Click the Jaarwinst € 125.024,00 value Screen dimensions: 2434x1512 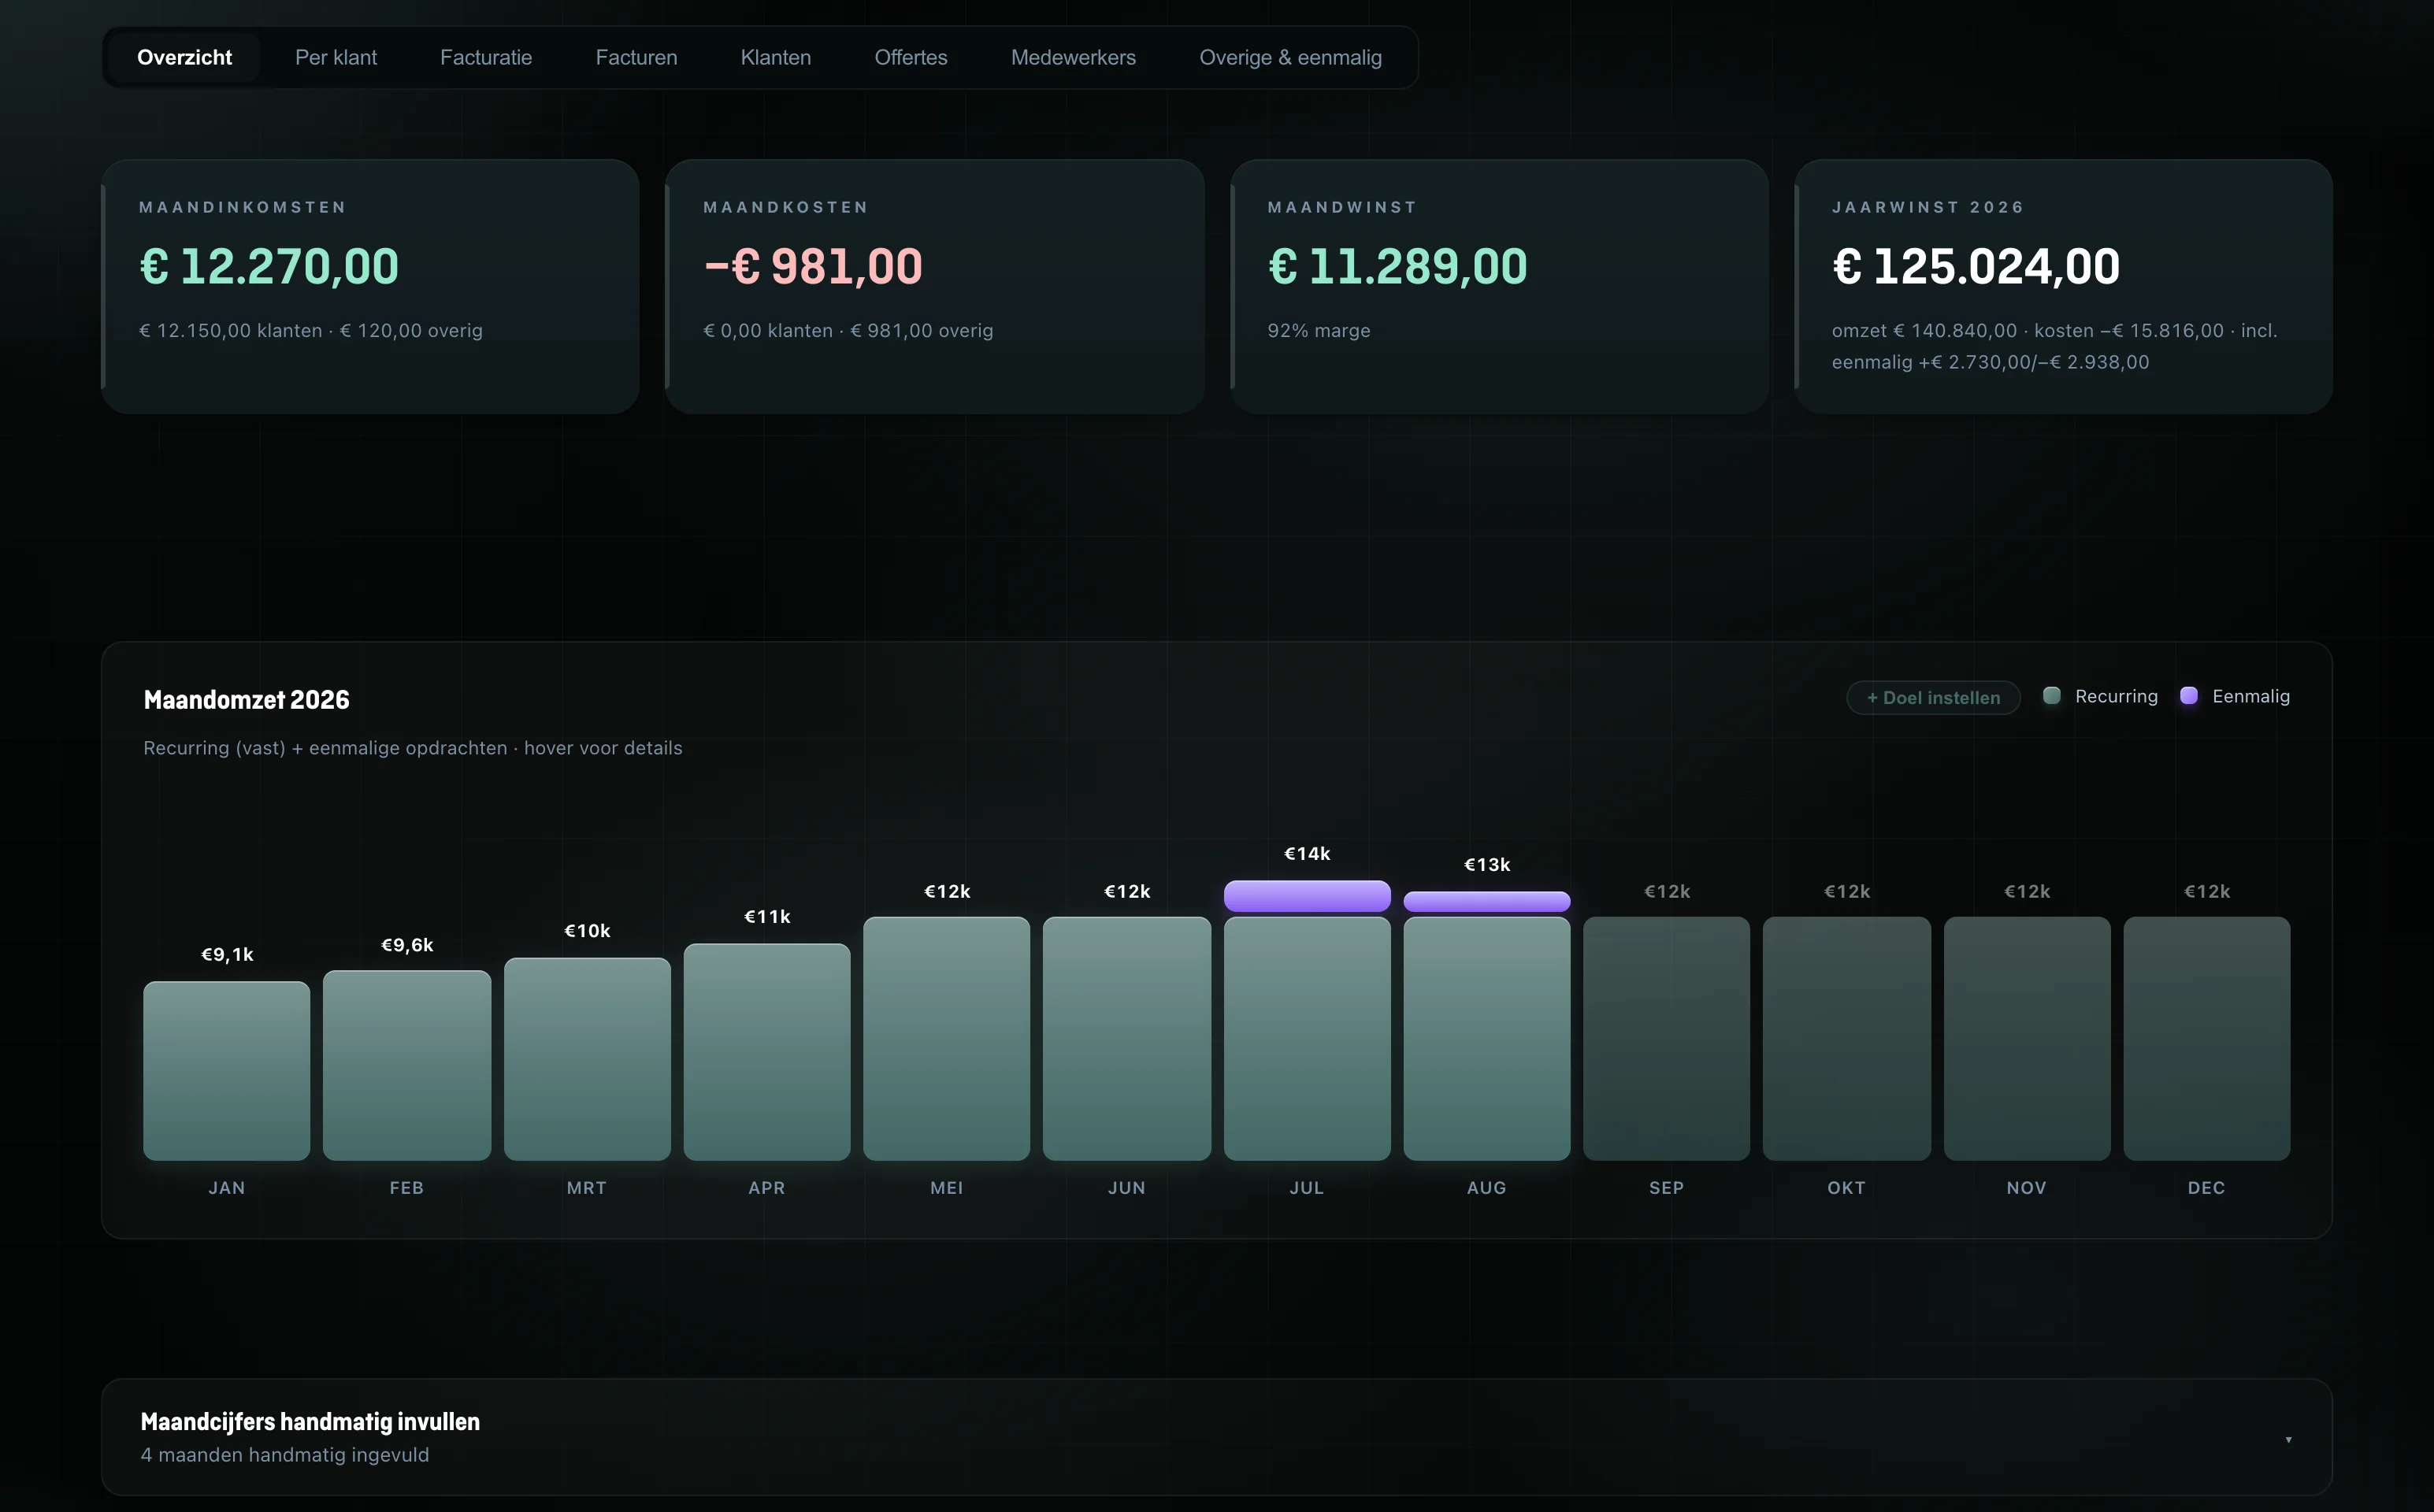tap(1976, 266)
